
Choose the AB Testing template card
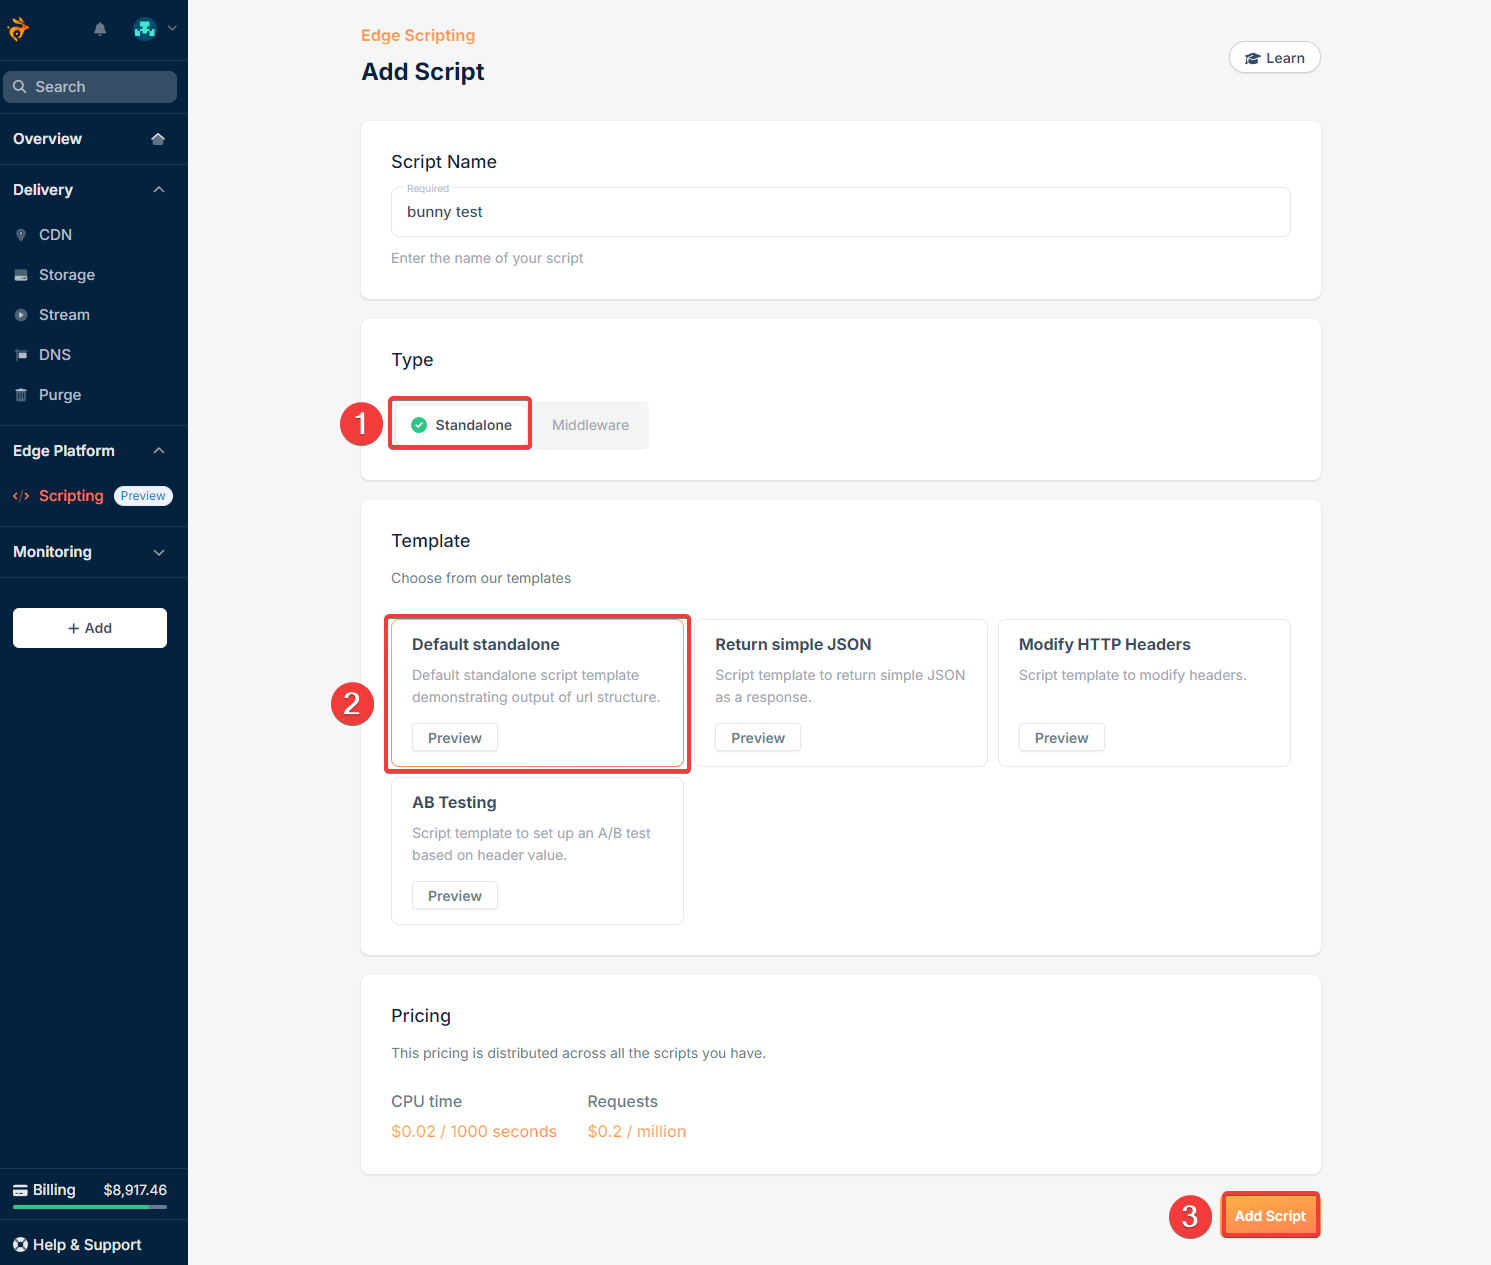tap(537, 851)
